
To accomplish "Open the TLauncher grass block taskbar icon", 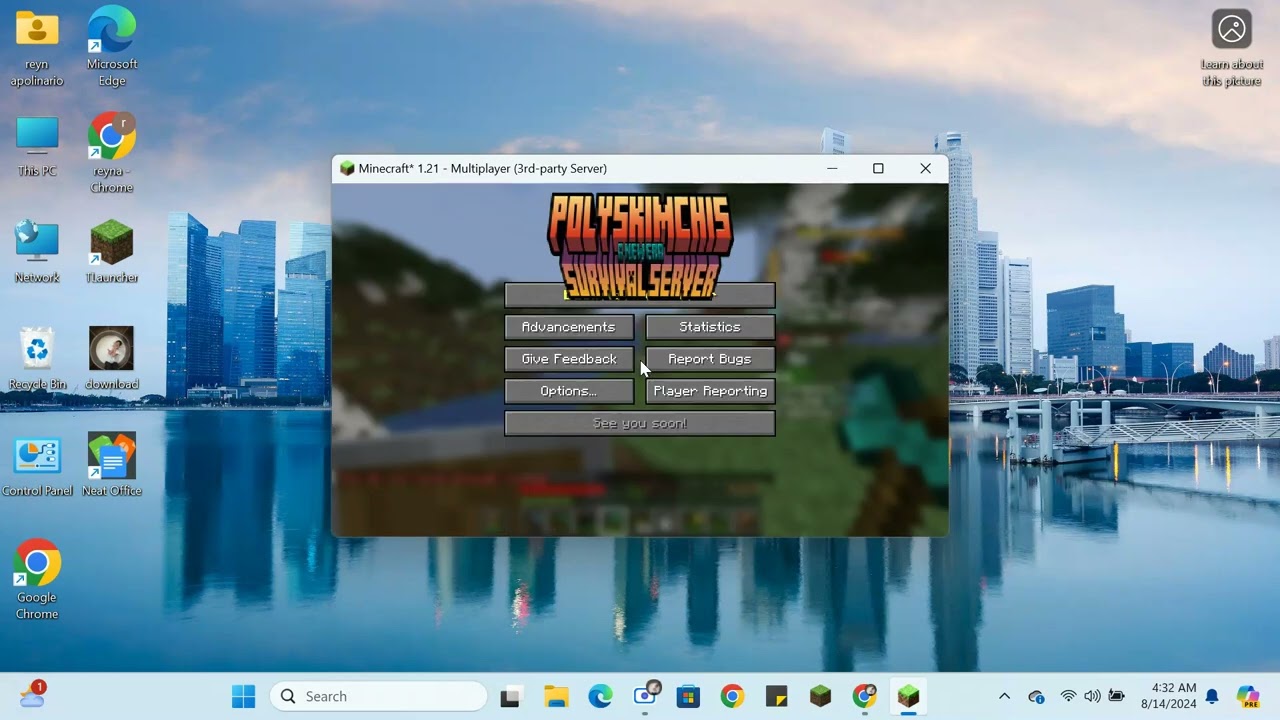I will (820, 697).
